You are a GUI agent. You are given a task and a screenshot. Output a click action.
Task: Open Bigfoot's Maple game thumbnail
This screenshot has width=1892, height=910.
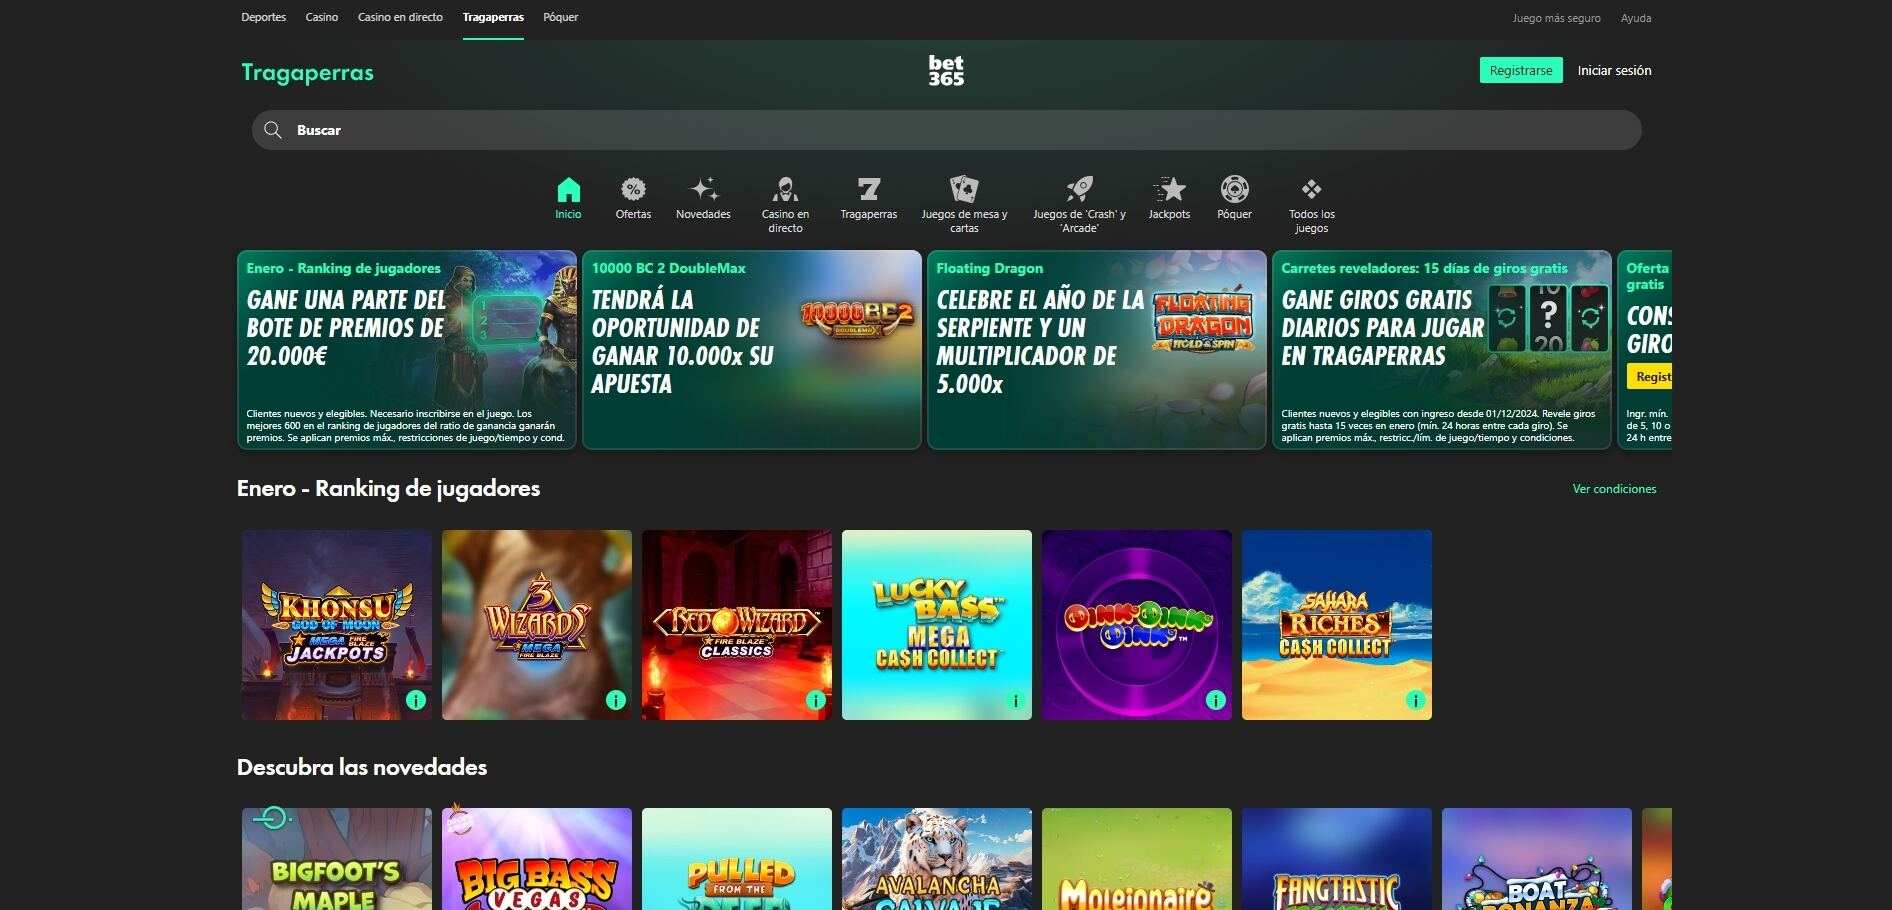tap(337, 860)
